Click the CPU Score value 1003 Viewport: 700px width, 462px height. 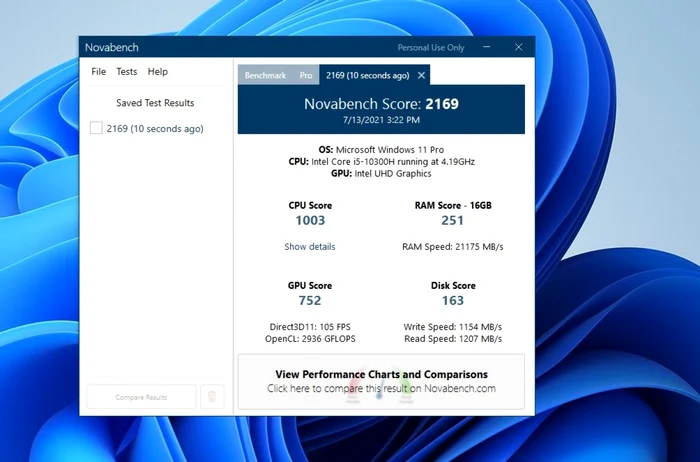click(310, 220)
